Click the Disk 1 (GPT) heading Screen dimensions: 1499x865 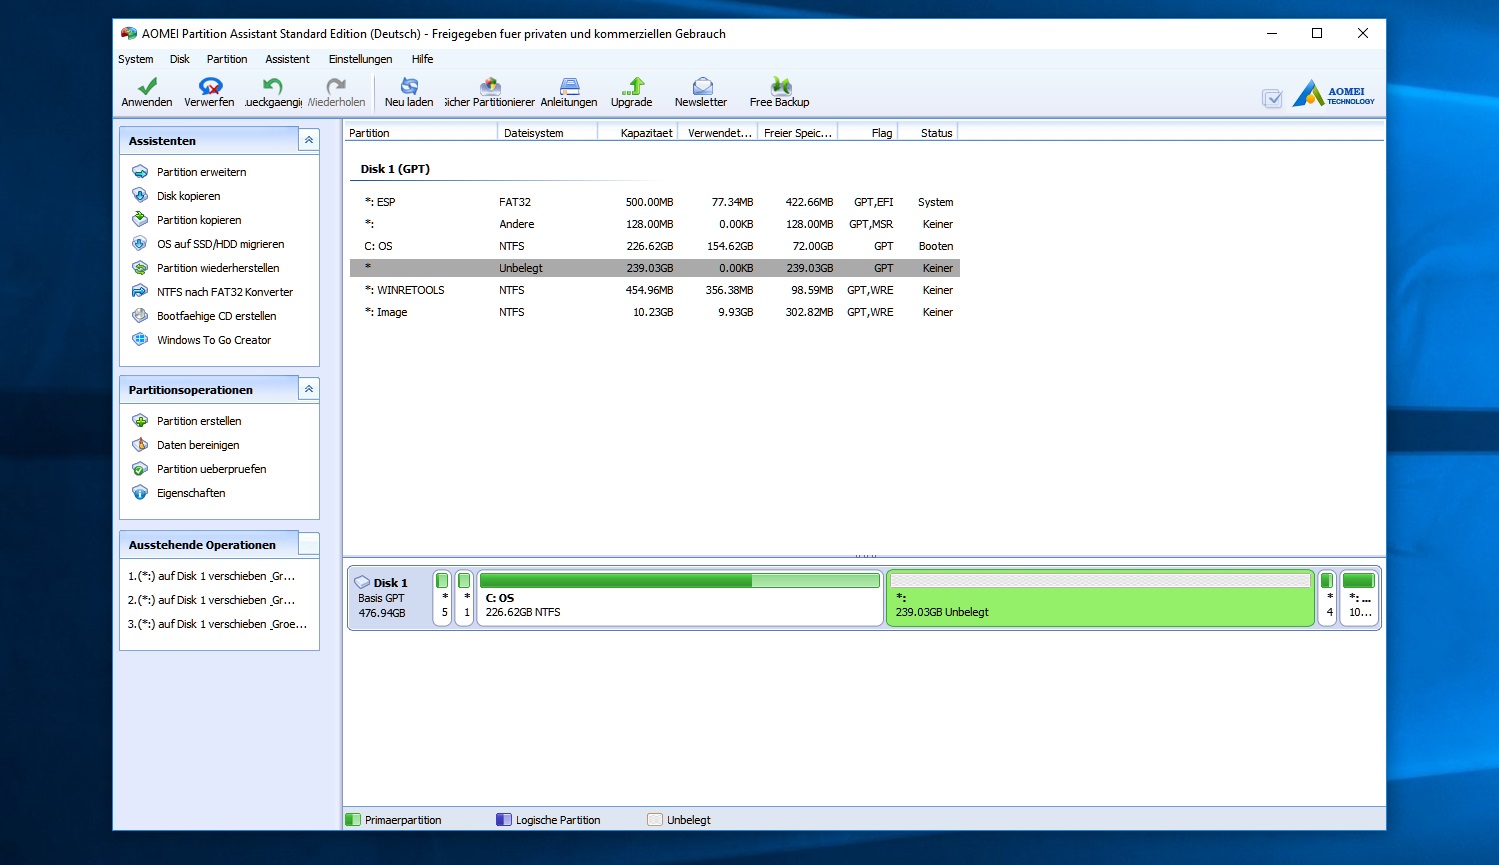(x=395, y=169)
